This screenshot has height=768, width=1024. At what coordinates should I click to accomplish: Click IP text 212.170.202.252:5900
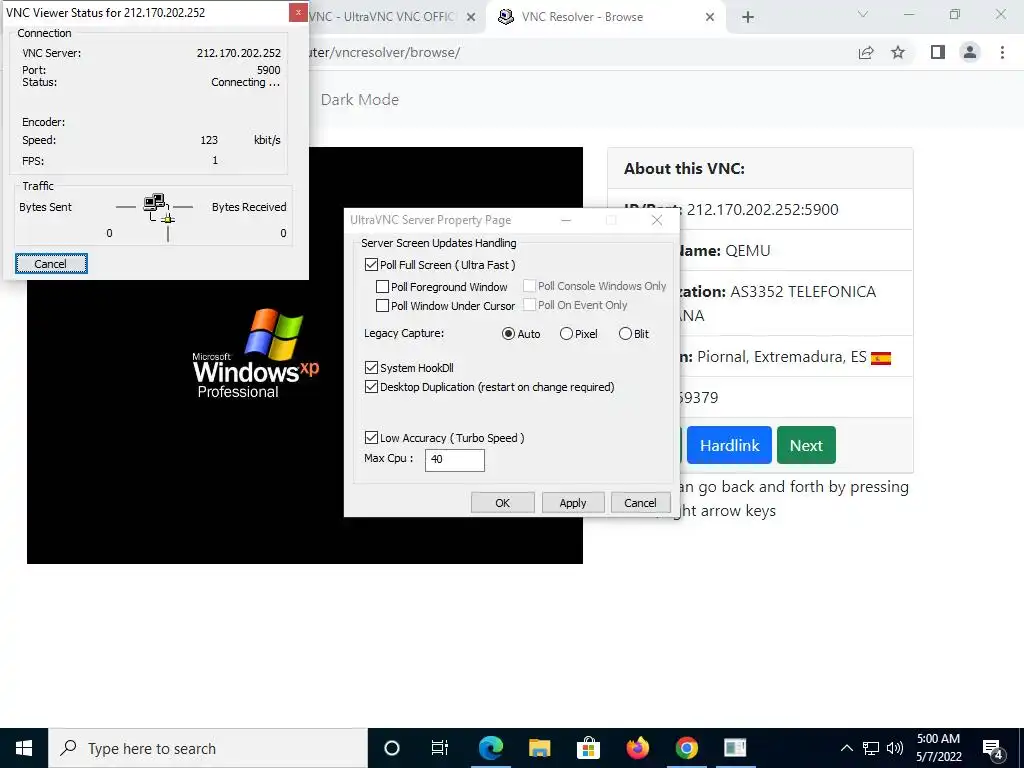(x=763, y=210)
